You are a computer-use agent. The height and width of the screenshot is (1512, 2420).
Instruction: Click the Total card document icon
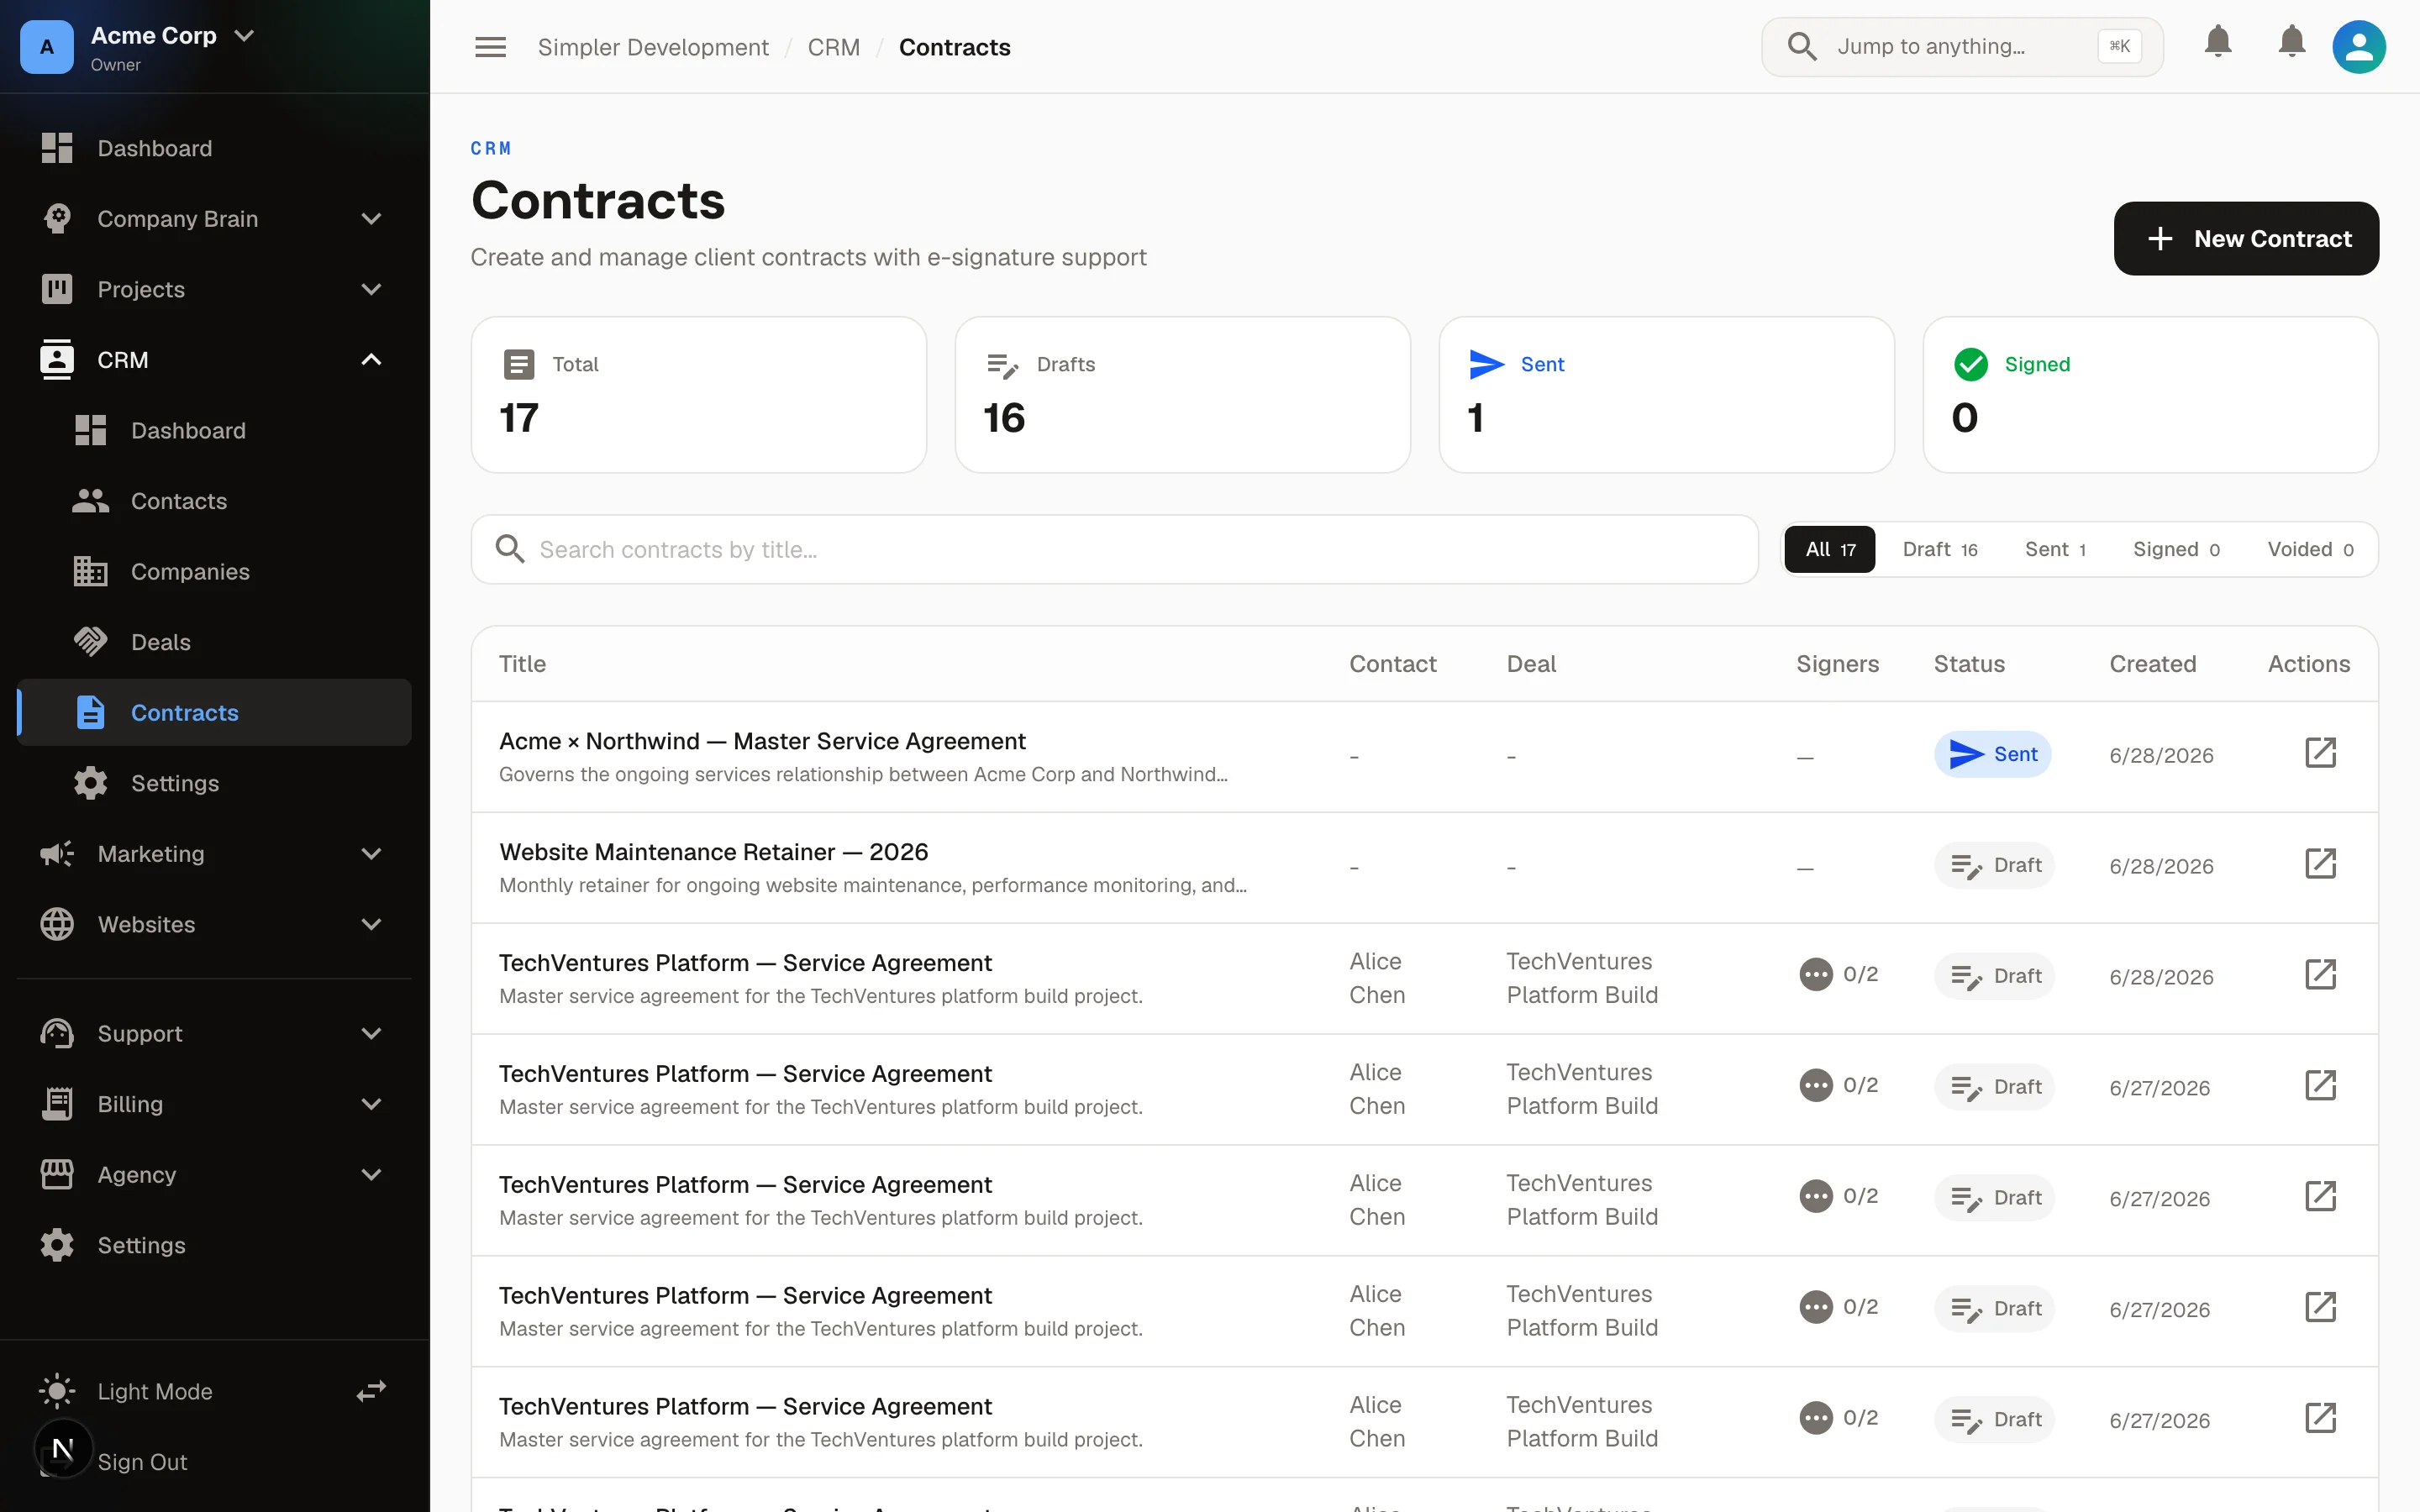[518, 365]
